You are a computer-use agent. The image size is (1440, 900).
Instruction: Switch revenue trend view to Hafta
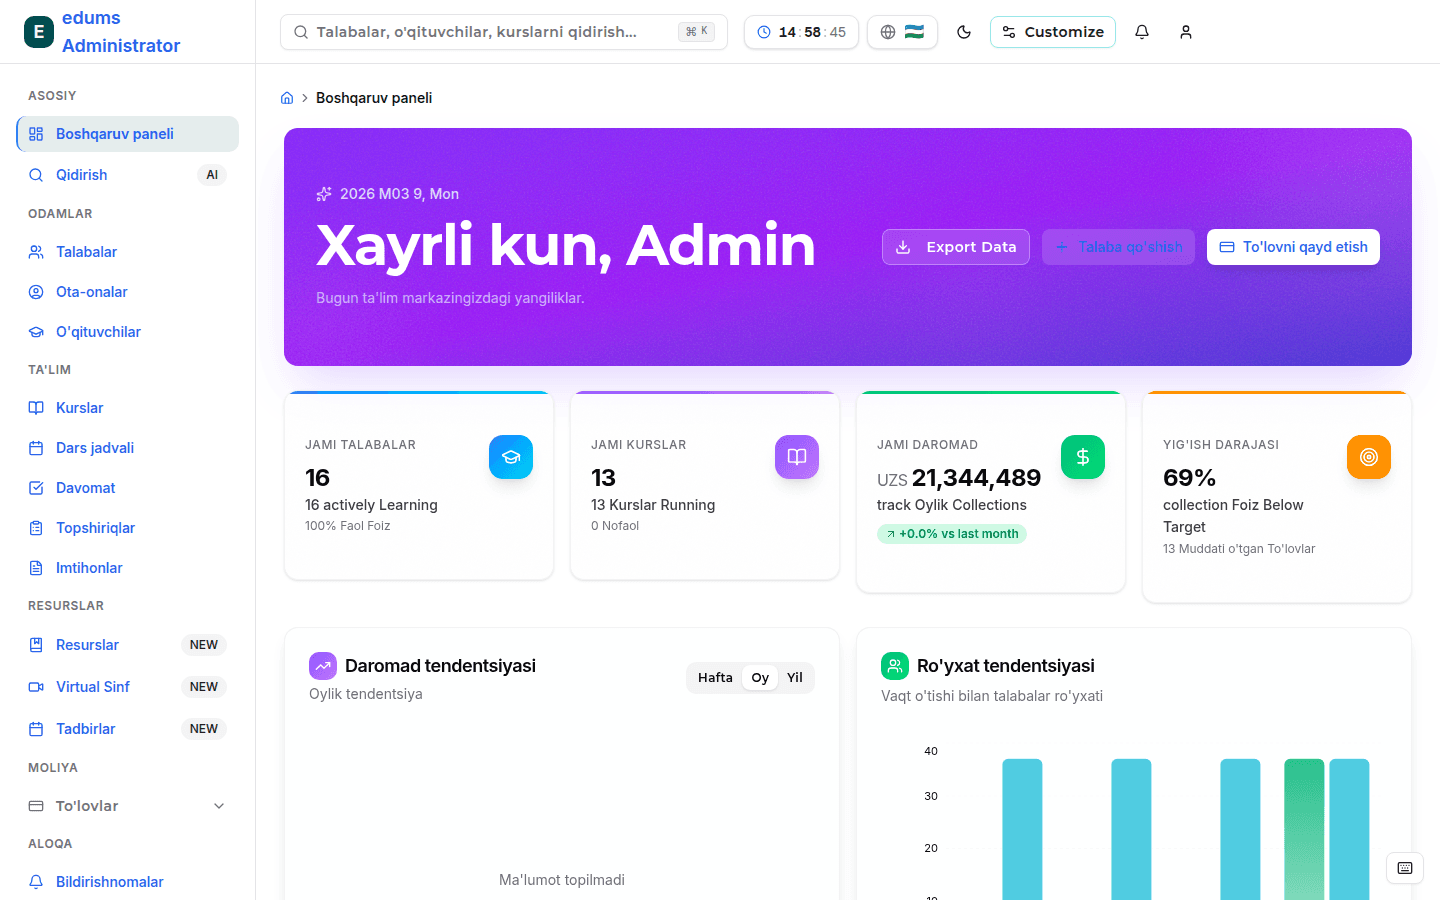(x=715, y=677)
